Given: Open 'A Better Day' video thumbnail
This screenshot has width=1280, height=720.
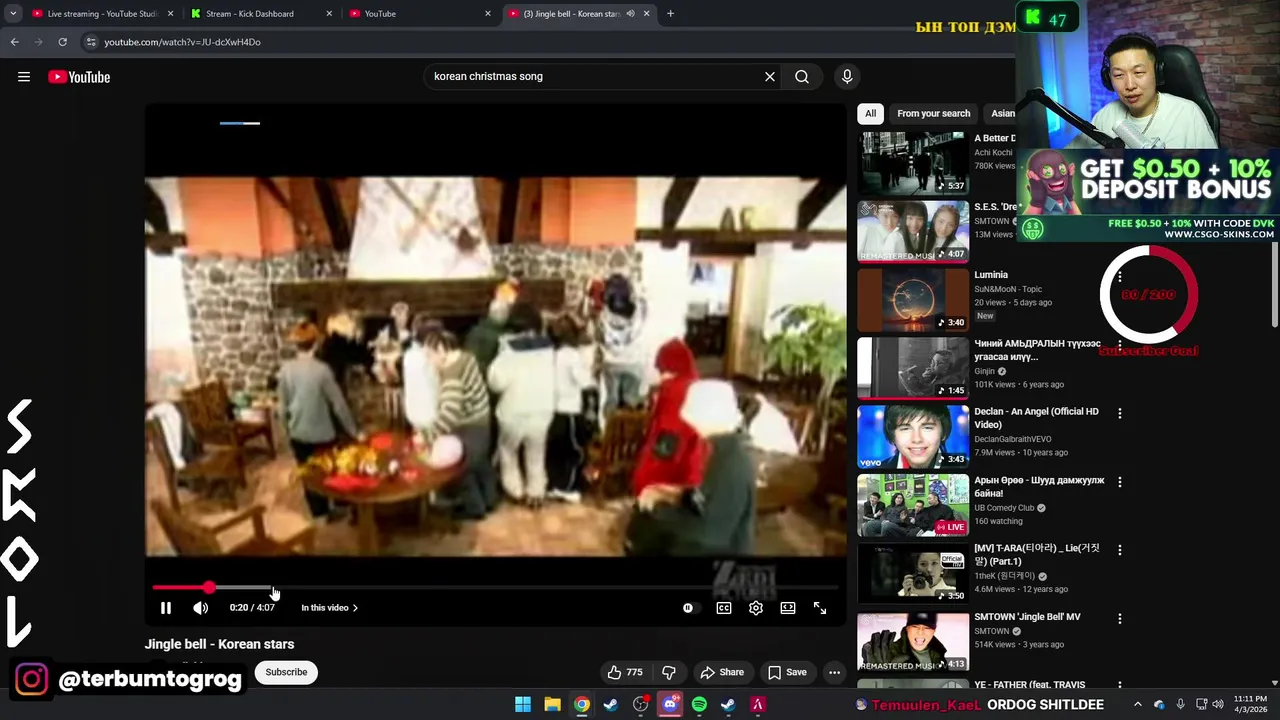Looking at the screenshot, I should (x=913, y=163).
